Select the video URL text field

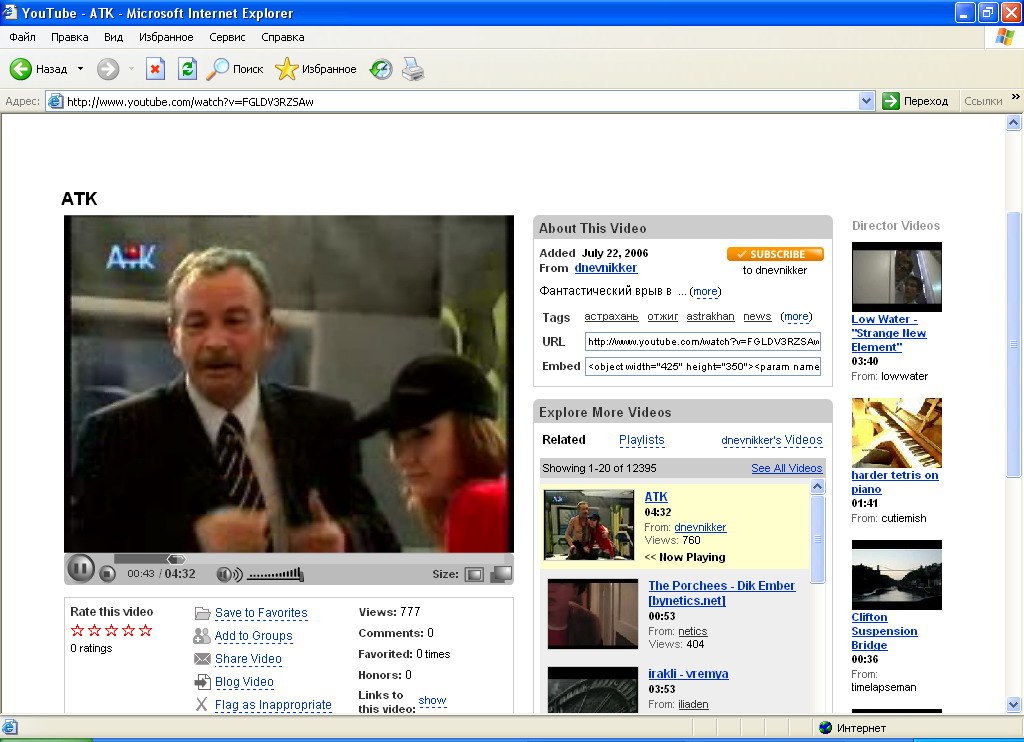[703, 342]
